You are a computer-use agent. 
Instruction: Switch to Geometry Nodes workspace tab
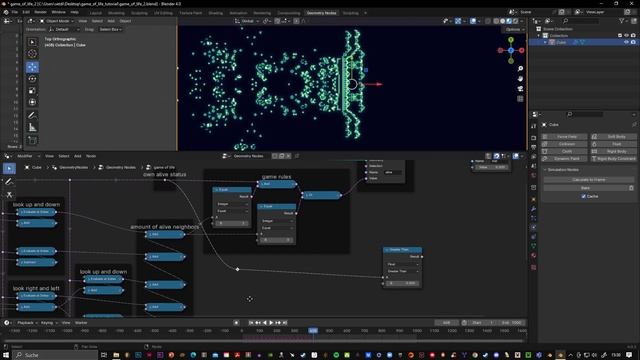point(322,13)
